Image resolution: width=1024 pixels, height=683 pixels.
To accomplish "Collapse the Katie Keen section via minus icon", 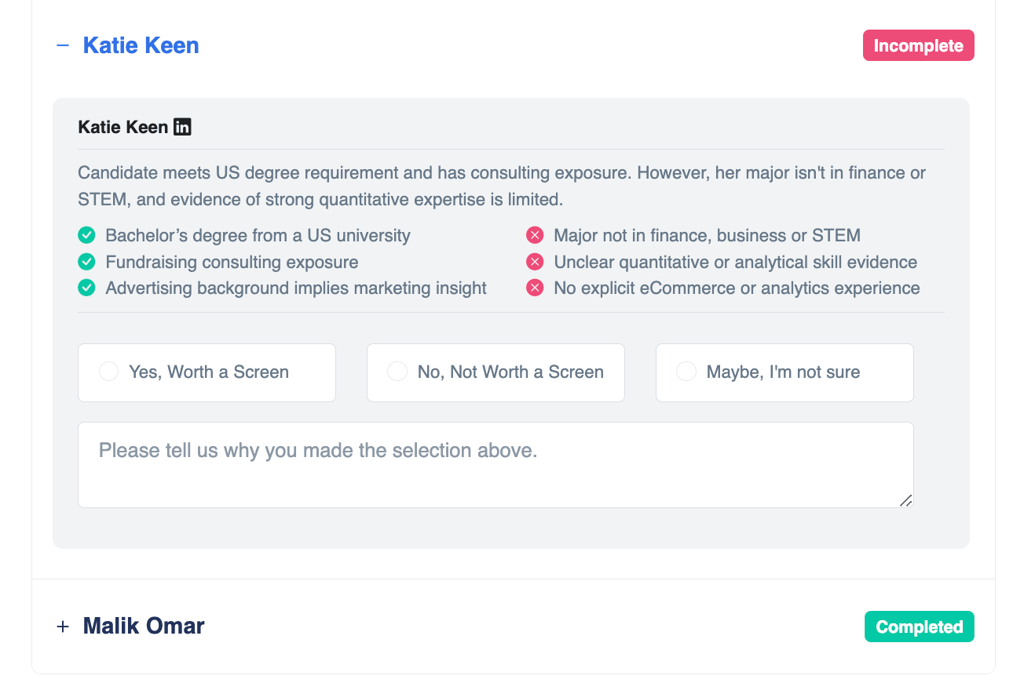I will coord(63,46).
